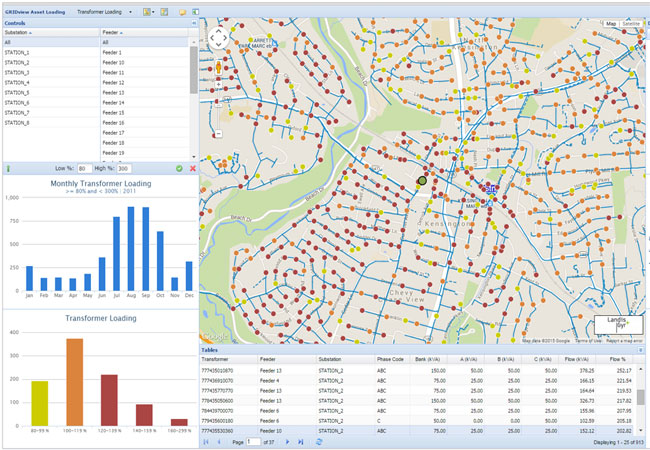
Task: Open the map layers toolbar dropdown icon
Action: pyautogui.click(x=148, y=12)
